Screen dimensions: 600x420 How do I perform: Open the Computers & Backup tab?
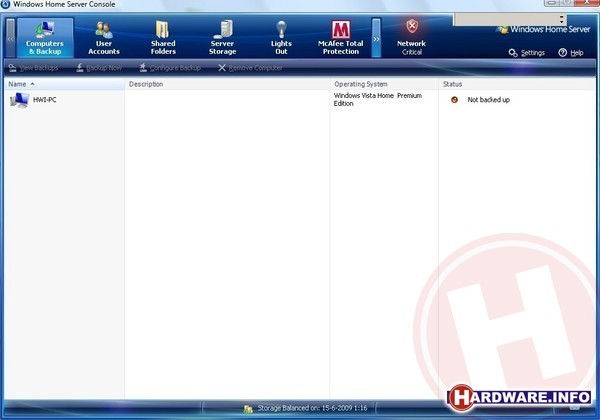point(45,38)
